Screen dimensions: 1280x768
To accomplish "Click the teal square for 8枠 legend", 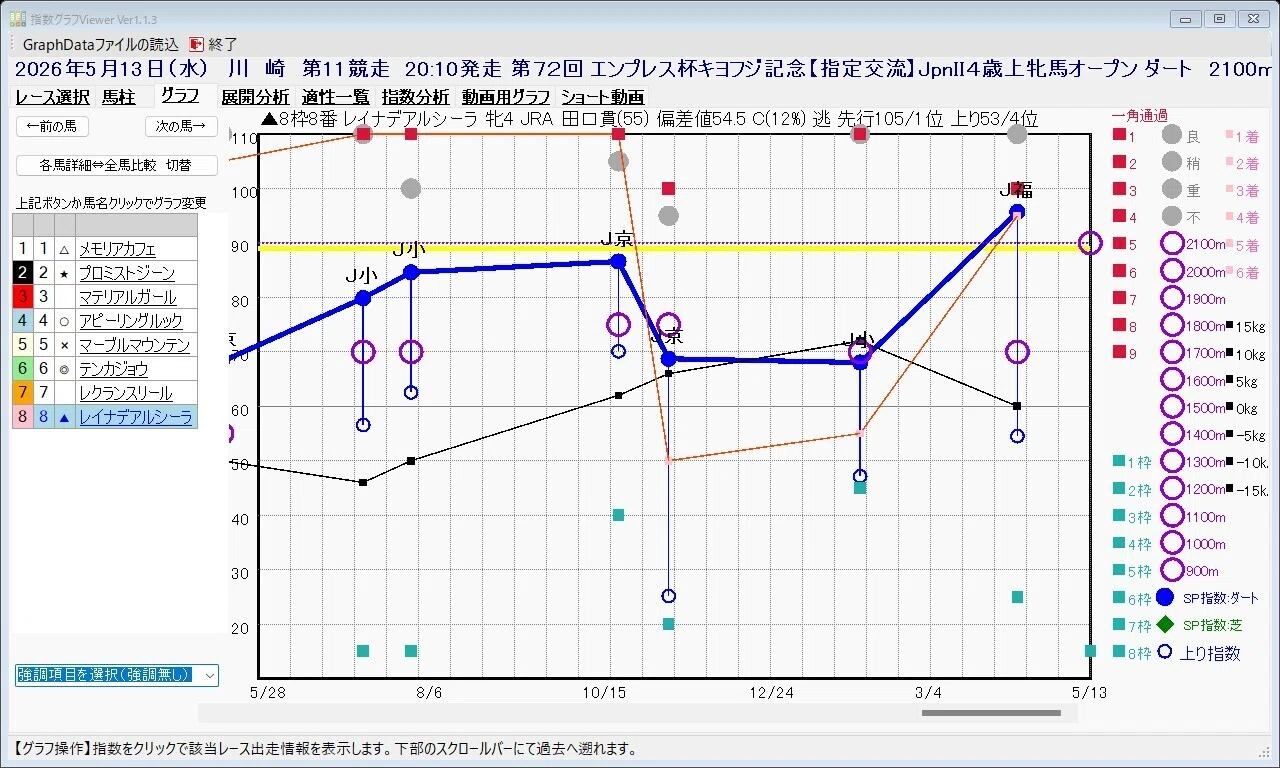I will point(1119,652).
